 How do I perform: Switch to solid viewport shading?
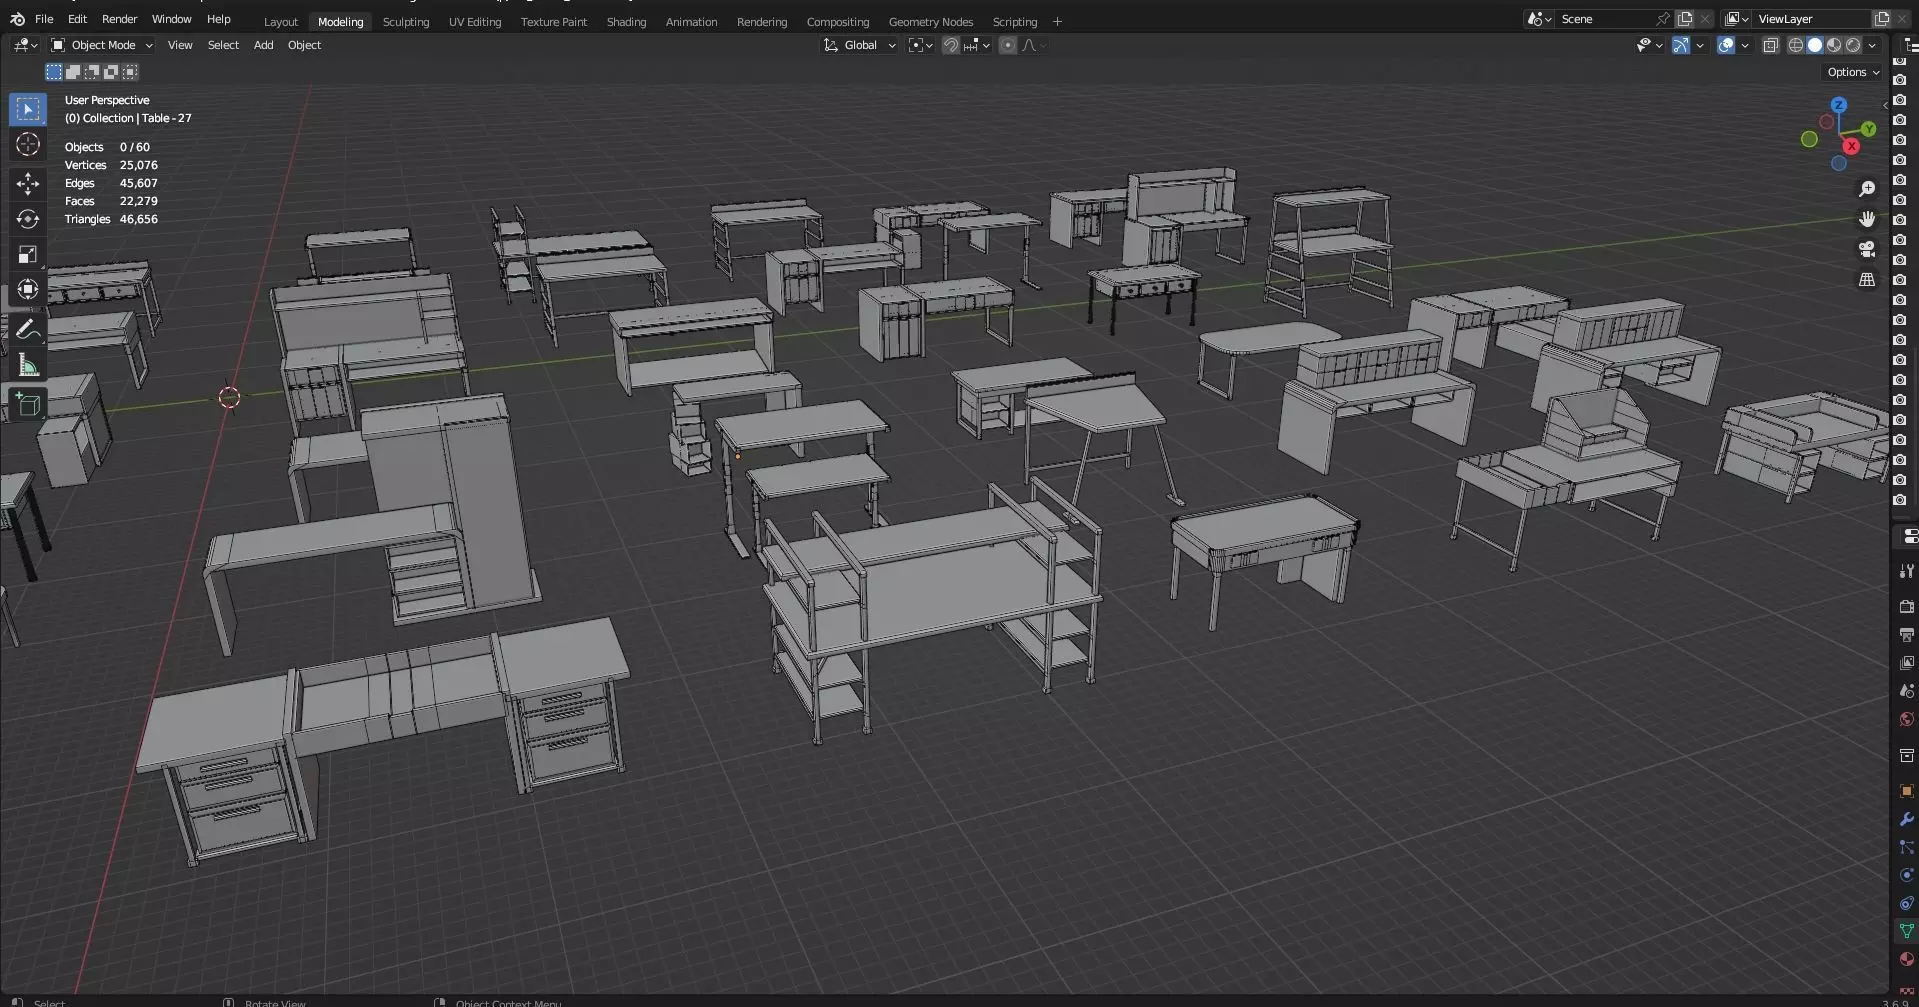[x=1815, y=45]
